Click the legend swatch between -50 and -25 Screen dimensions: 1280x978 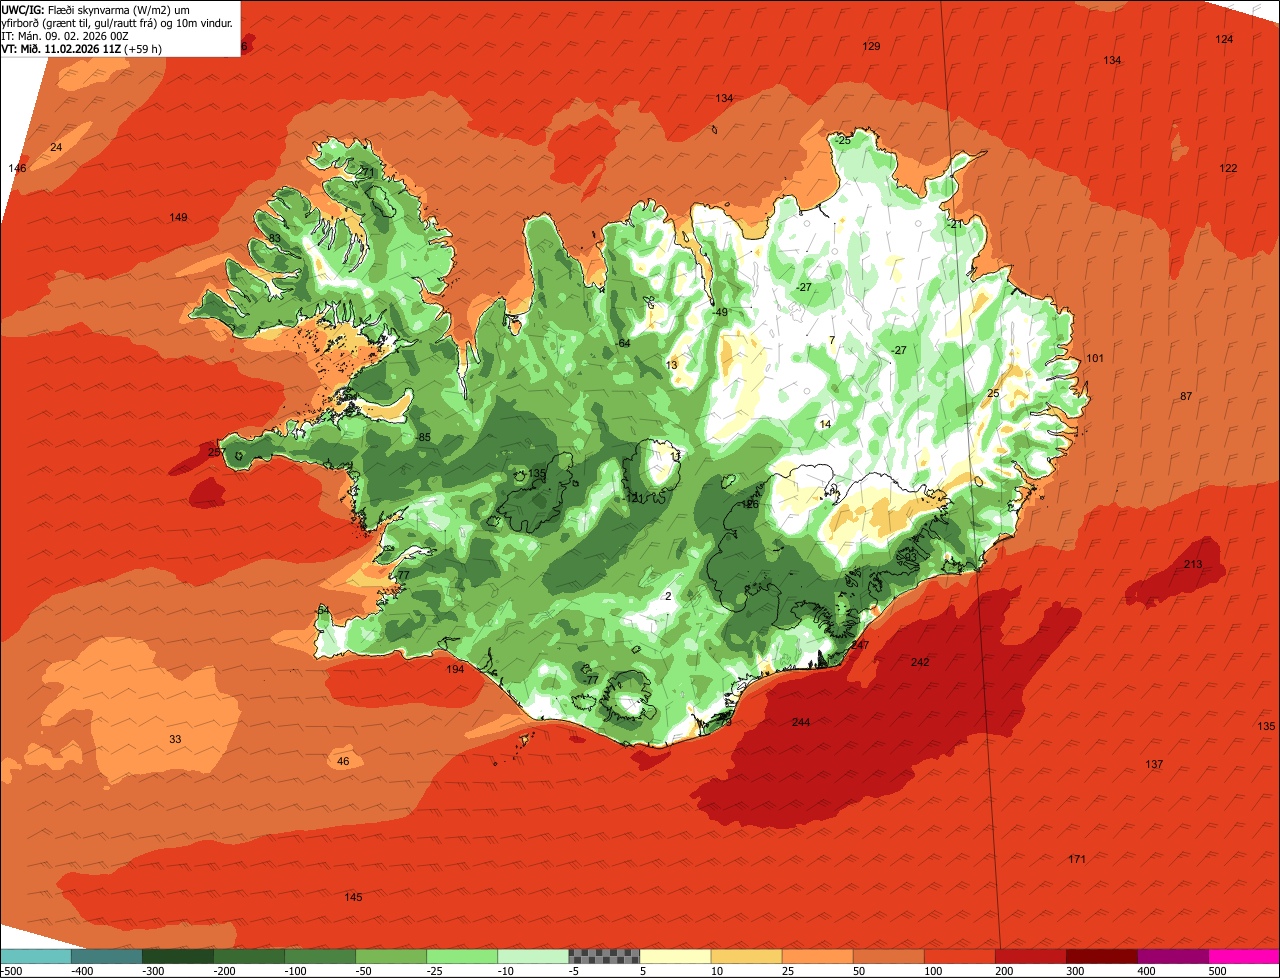pos(391,956)
